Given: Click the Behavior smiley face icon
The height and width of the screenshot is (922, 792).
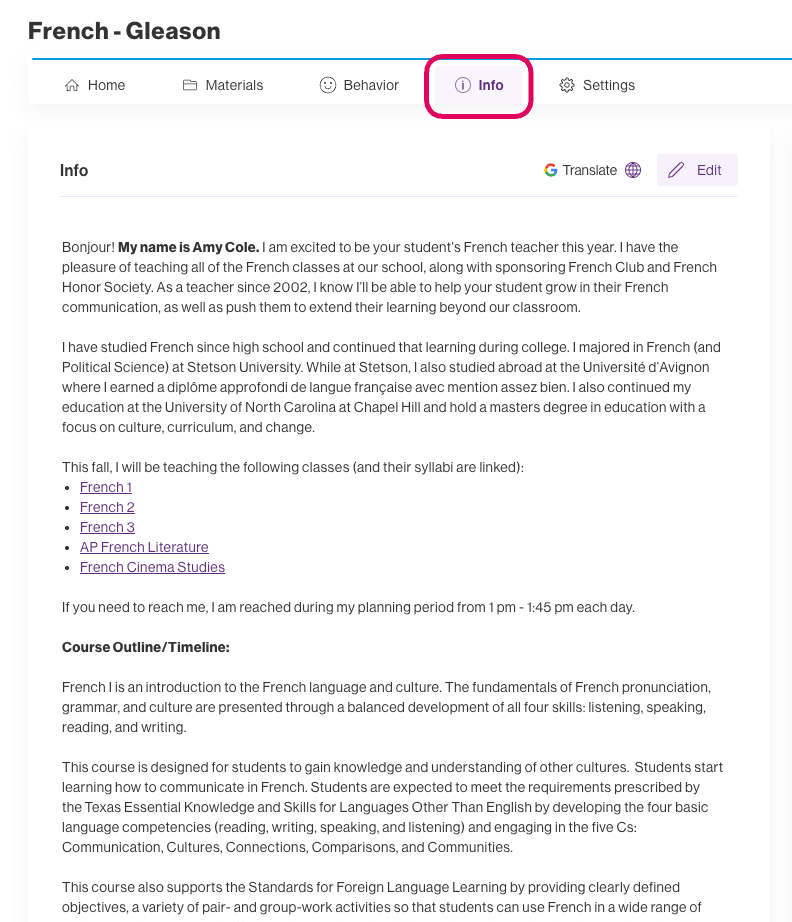Looking at the screenshot, I should point(328,86).
